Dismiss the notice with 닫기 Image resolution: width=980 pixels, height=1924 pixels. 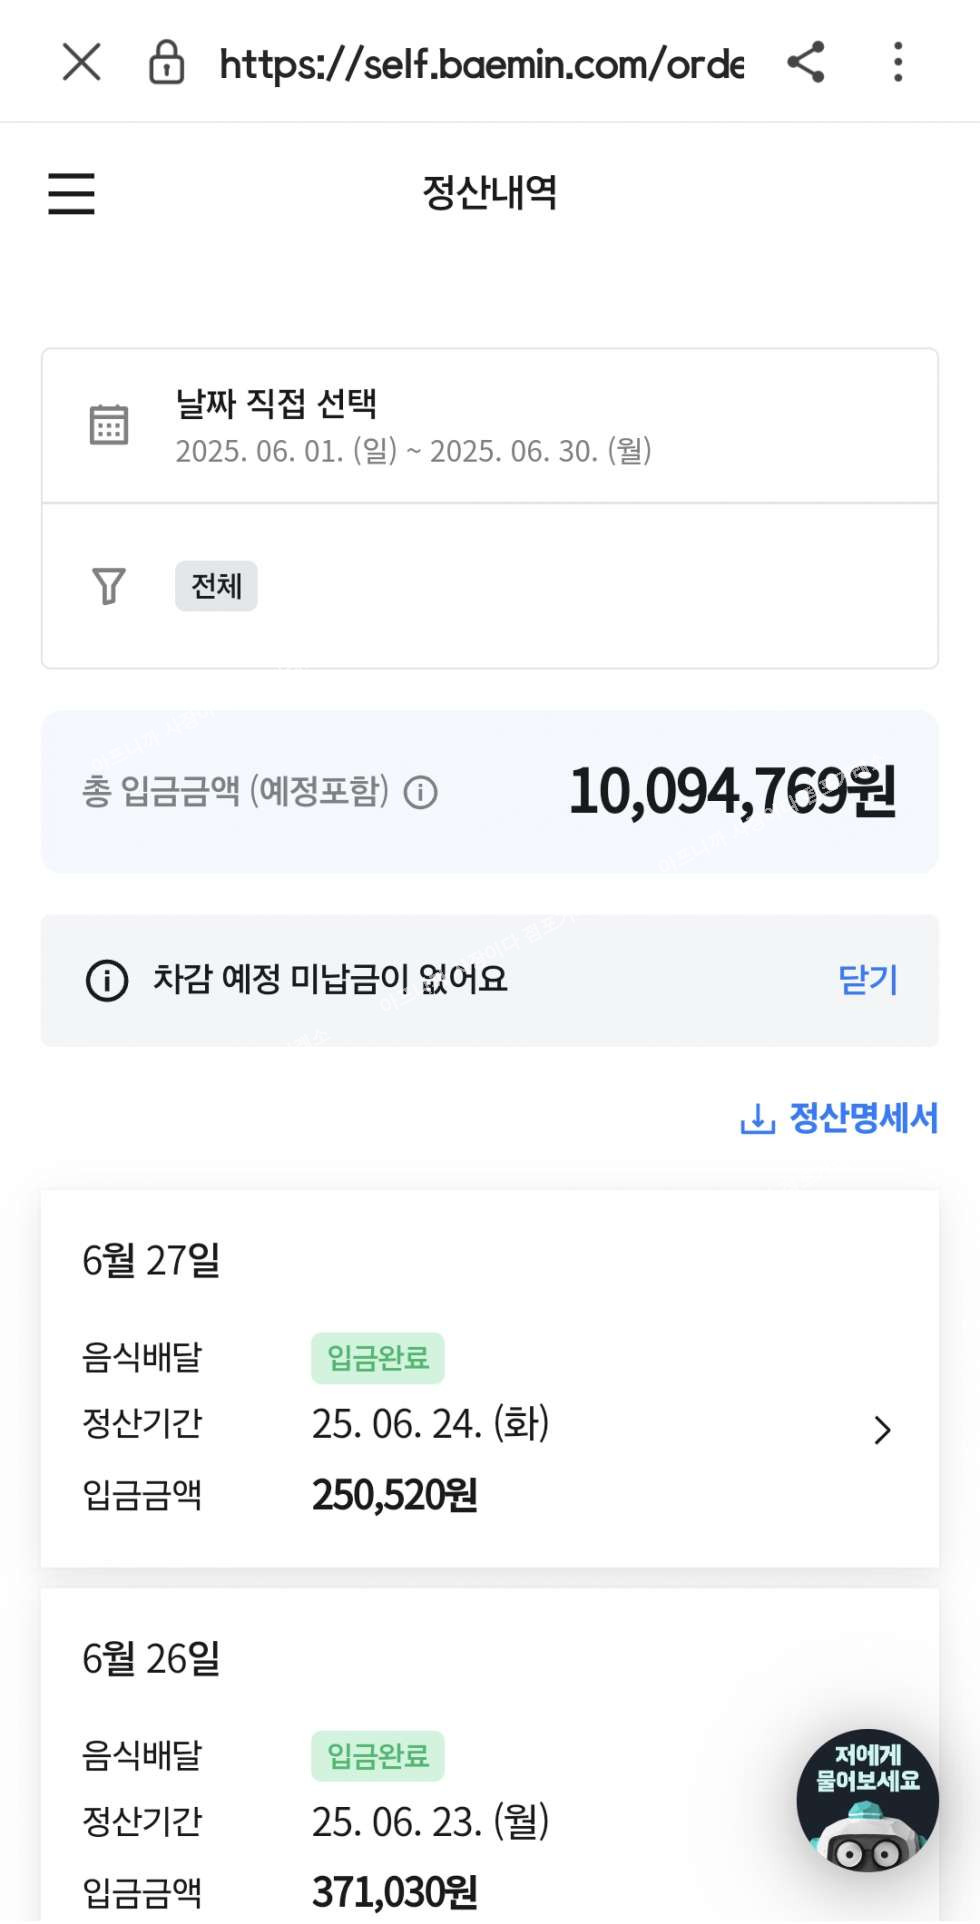(x=868, y=980)
